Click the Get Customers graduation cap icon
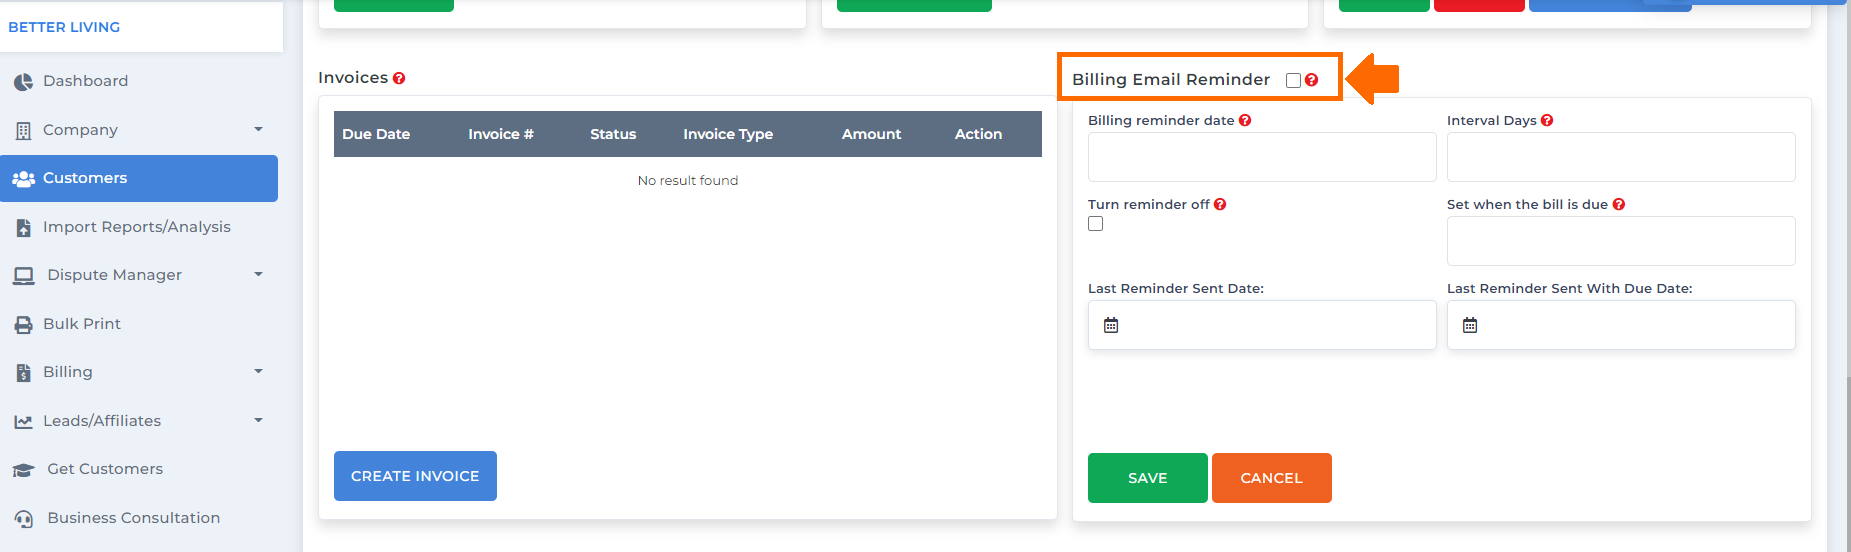The height and width of the screenshot is (552, 1851). pos(23,470)
